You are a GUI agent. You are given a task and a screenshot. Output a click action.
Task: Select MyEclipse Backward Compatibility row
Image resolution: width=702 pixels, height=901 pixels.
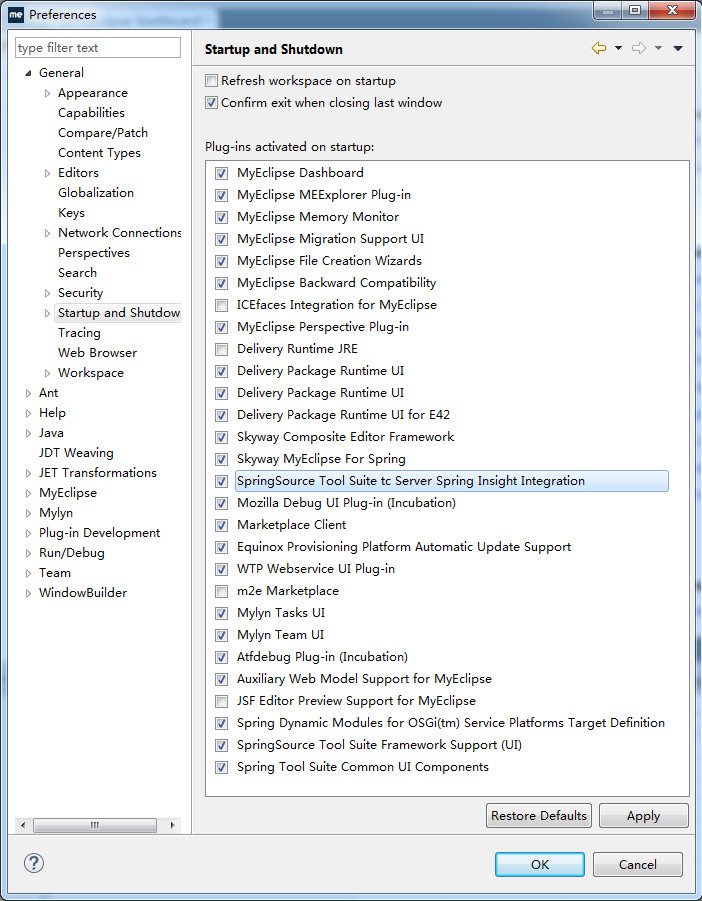click(x=337, y=283)
